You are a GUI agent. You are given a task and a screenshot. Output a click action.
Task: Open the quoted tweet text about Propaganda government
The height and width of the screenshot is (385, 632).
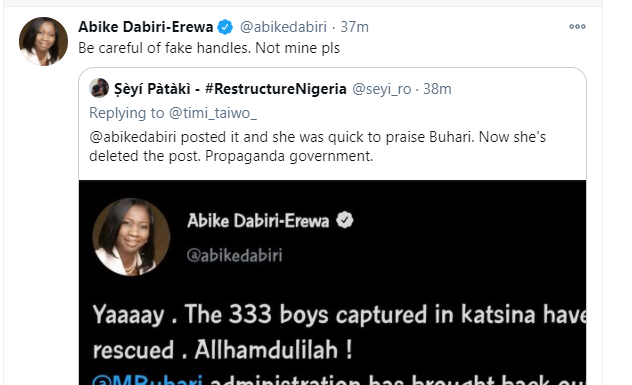318,146
